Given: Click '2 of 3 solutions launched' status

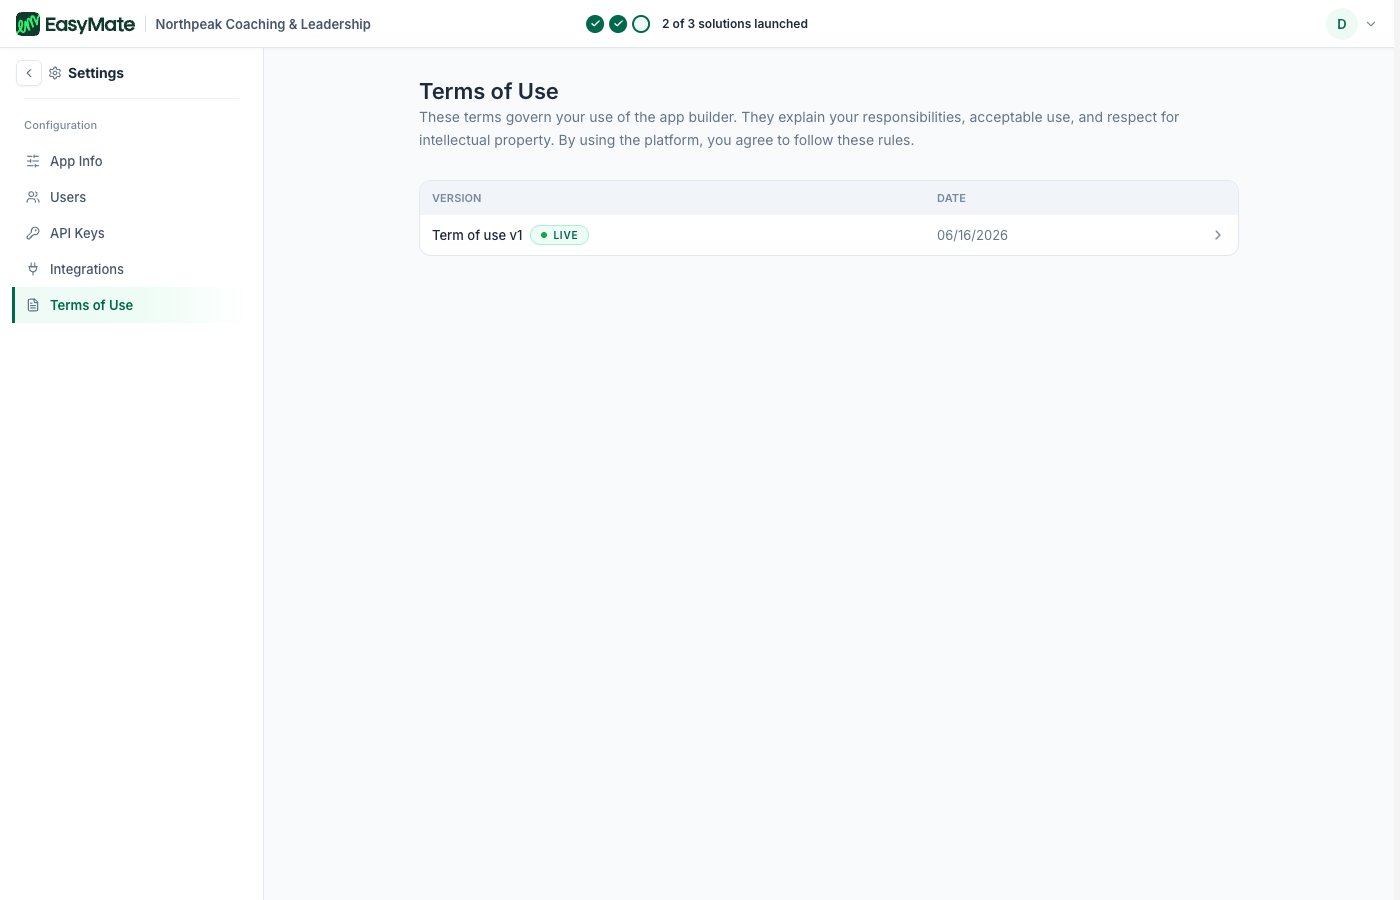Looking at the screenshot, I should (735, 24).
